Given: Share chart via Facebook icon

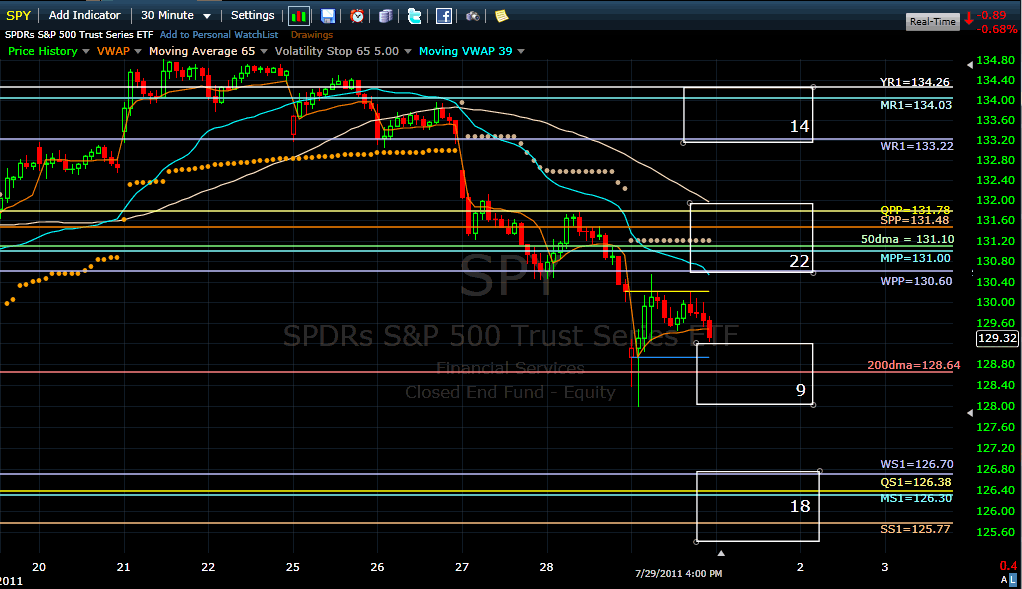Looking at the screenshot, I should click(444, 16).
